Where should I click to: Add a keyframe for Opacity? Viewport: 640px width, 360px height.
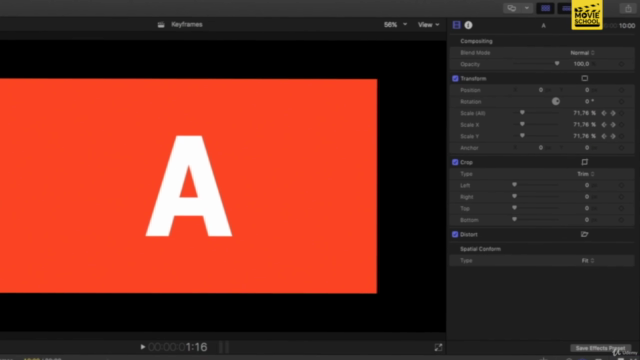pos(622,64)
